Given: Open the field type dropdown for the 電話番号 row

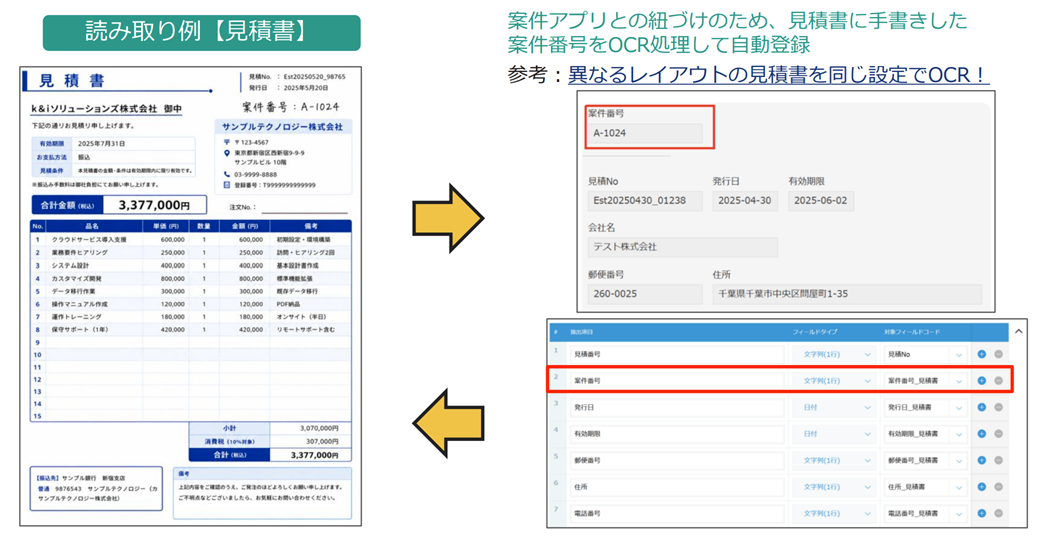Looking at the screenshot, I should coord(833,513).
